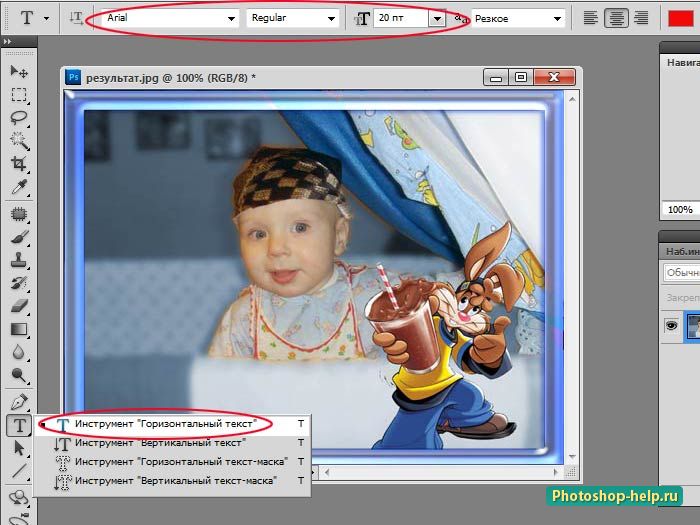Select the Rectangular Marquee tool
The height and width of the screenshot is (525, 700).
pyautogui.click(x=19, y=95)
